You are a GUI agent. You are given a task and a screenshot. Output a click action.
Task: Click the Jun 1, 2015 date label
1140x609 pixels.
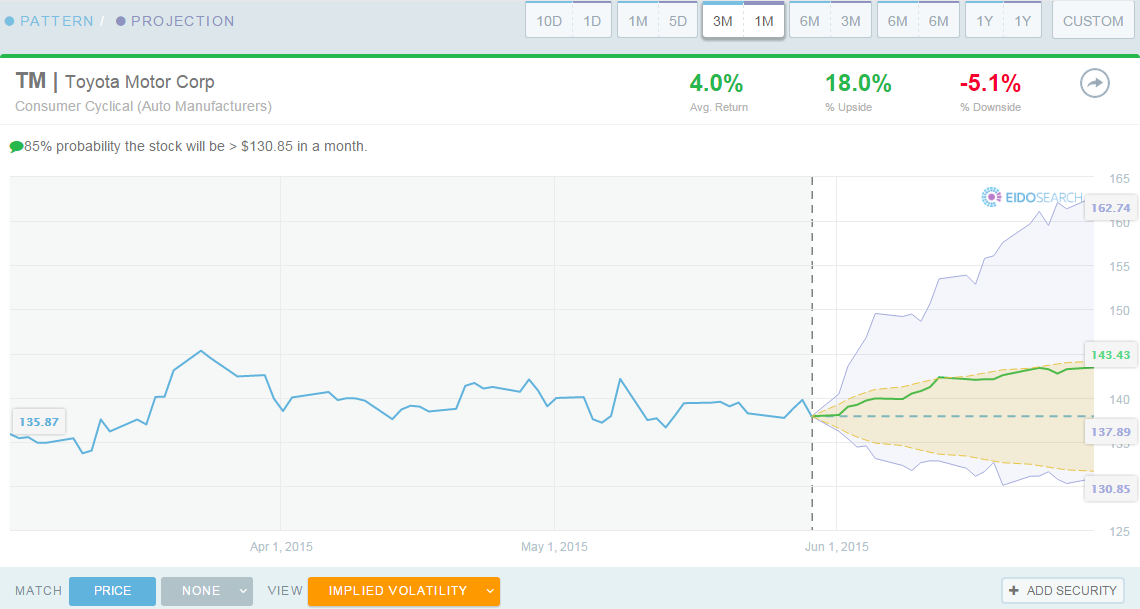(837, 547)
